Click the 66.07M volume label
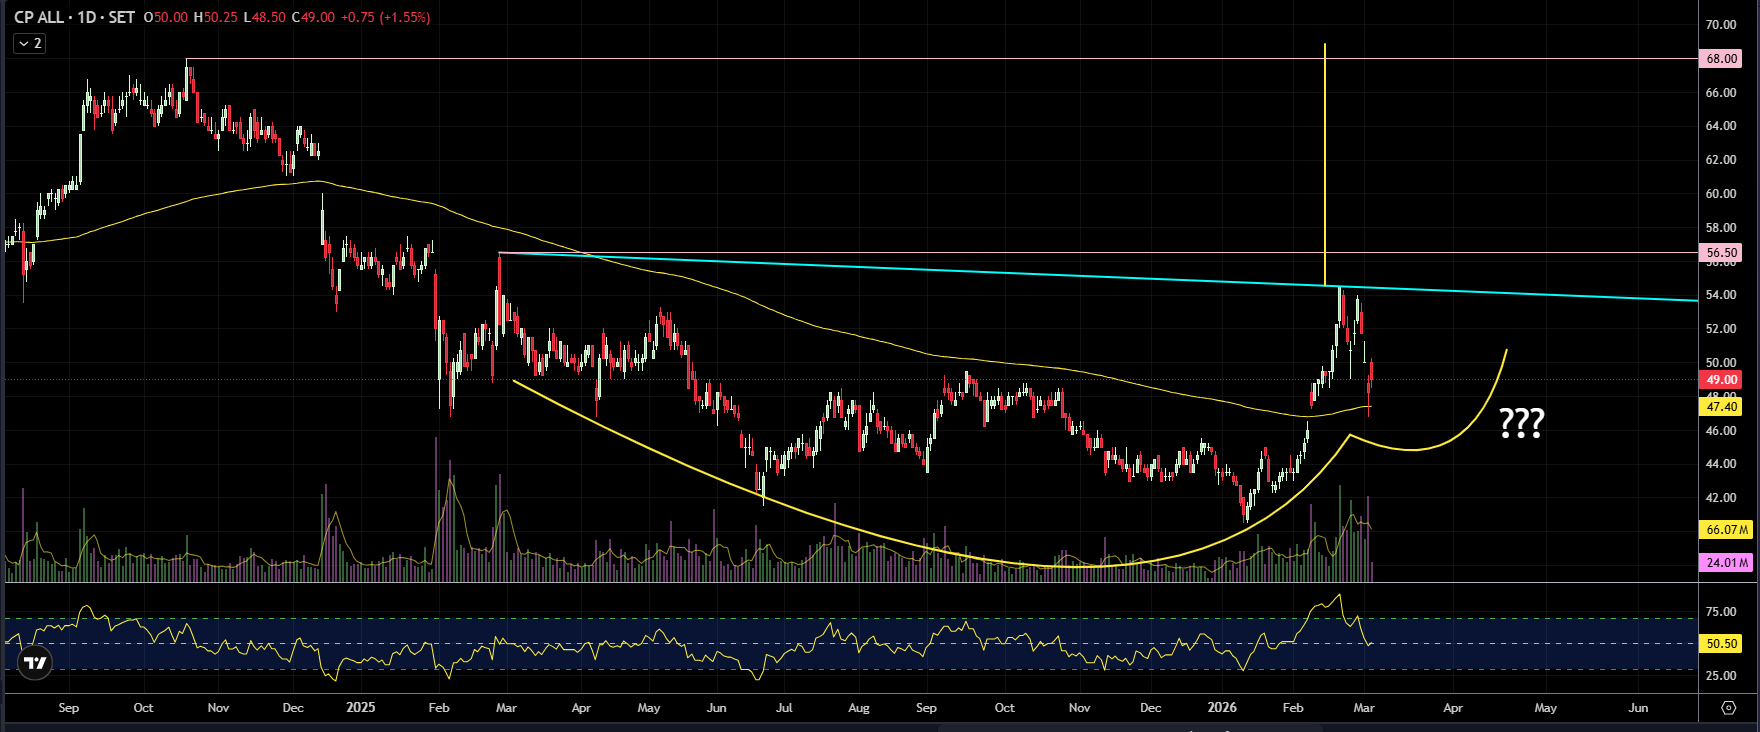The height and width of the screenshot is (732, 1760). pos(1726,530)
